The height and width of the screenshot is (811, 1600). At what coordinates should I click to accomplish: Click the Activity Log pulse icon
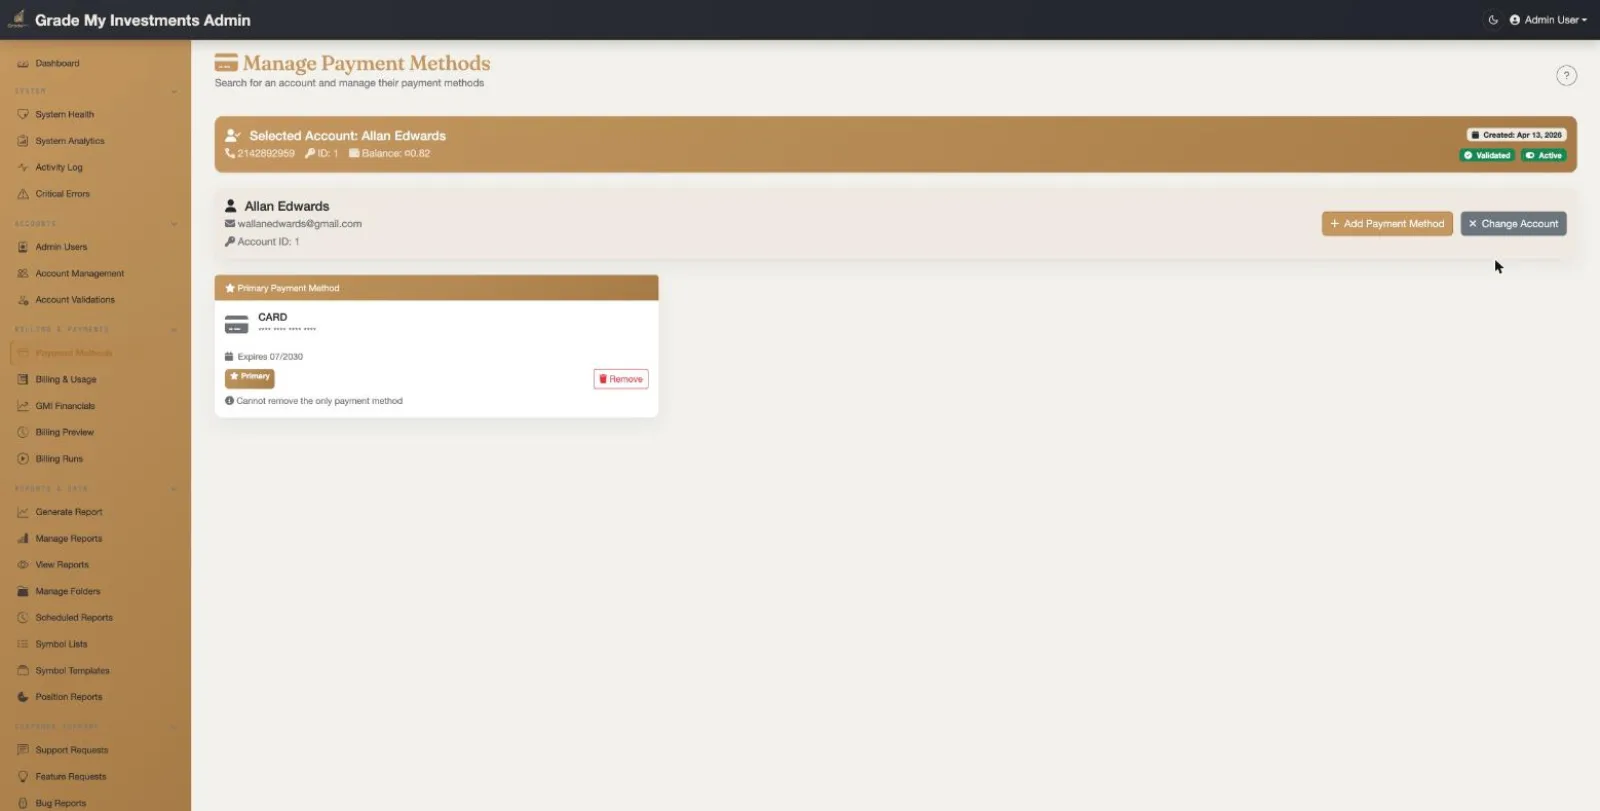click(x=23, y=168)
